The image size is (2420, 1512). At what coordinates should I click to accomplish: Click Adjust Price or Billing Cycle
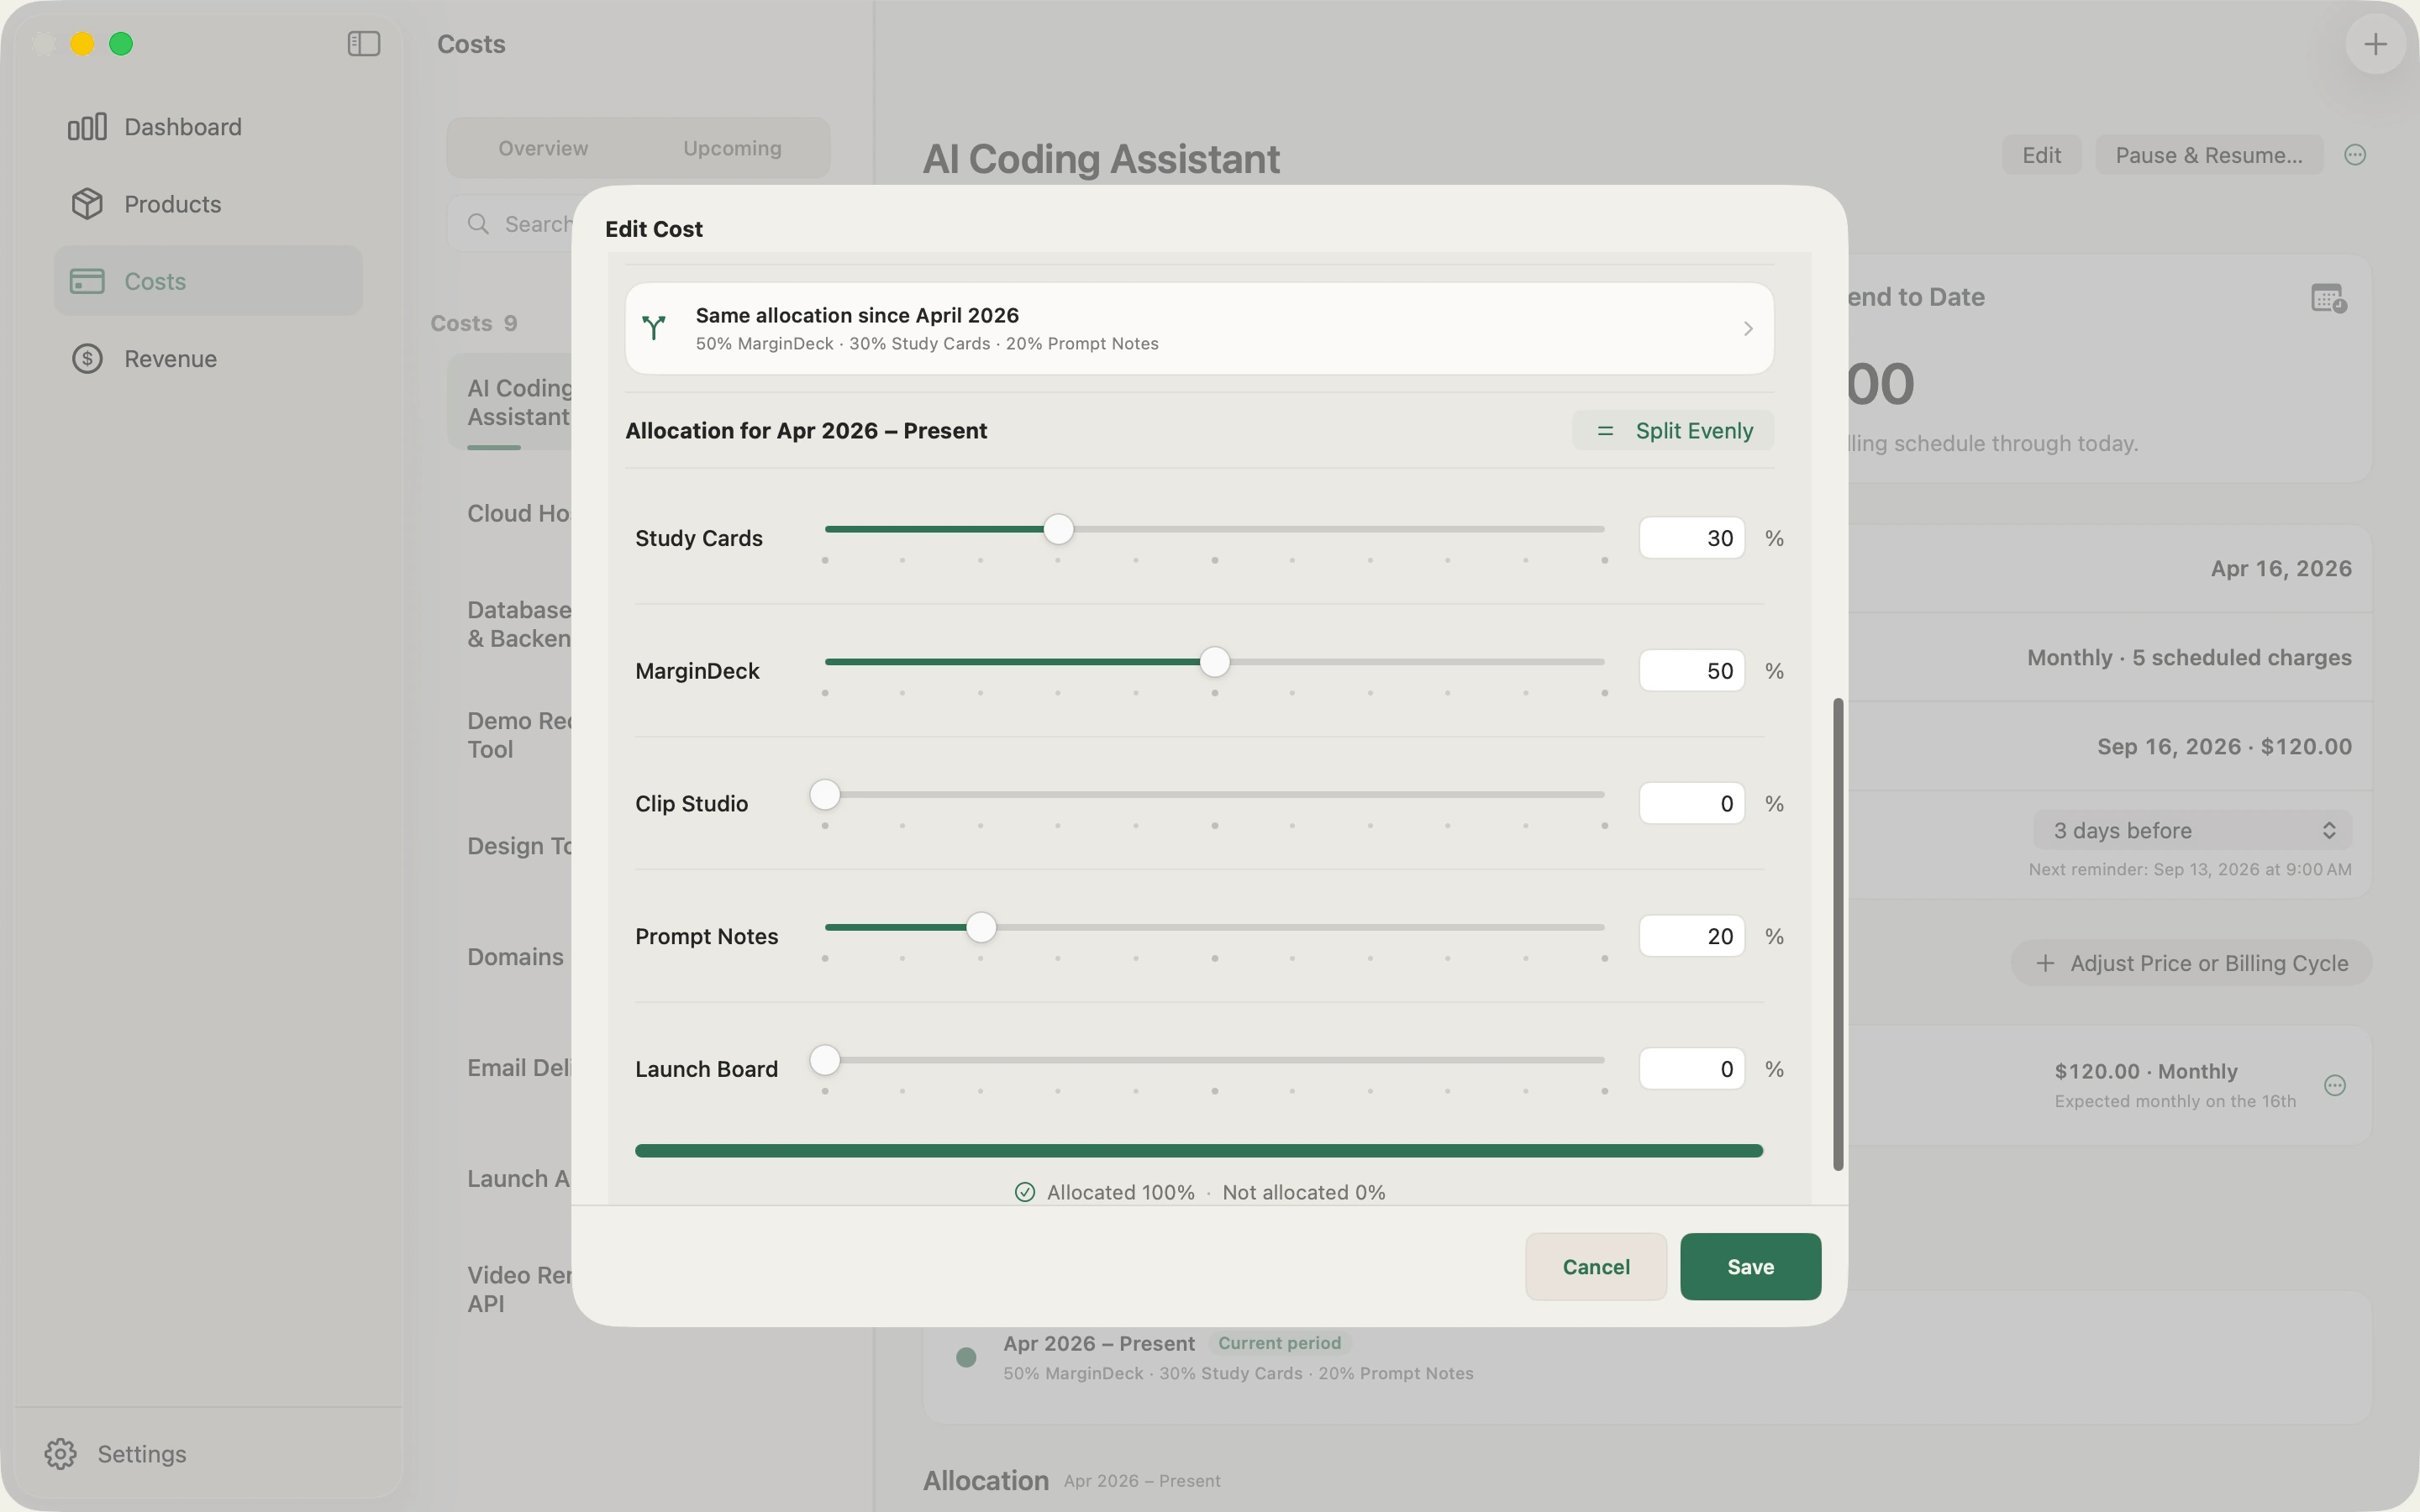[x=2191, y=963]
